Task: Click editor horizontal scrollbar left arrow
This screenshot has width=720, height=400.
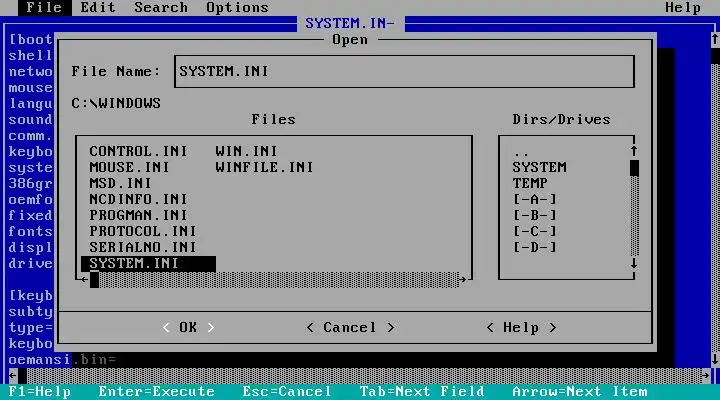Action: 12,376
